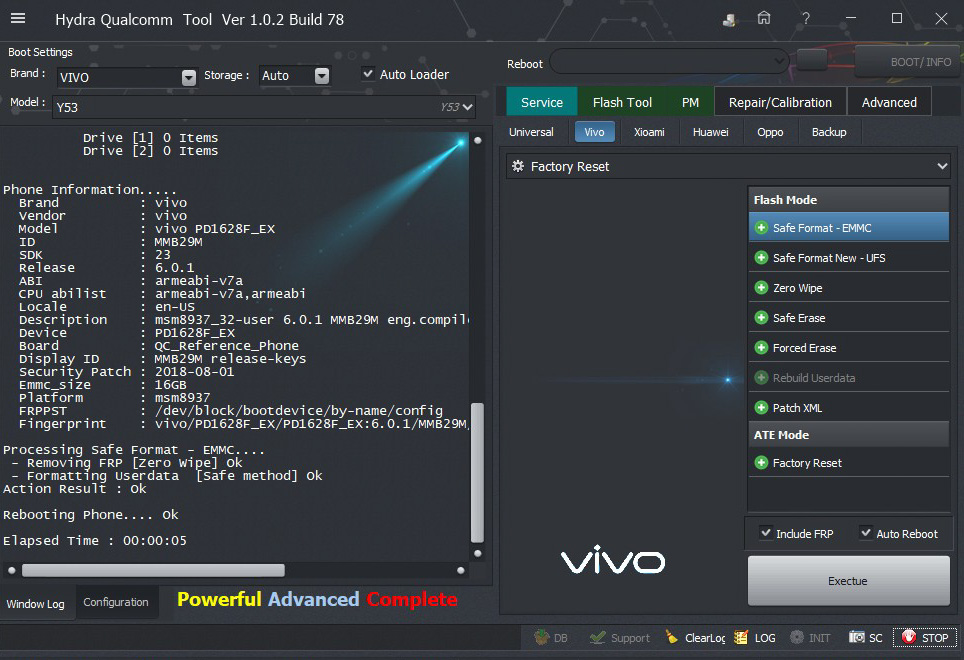Image resolution: width=964 pixels, height=660 pixels.
Task: Switch to the Configuration tab
Action: pyautogui.click(x=116, y=602)
